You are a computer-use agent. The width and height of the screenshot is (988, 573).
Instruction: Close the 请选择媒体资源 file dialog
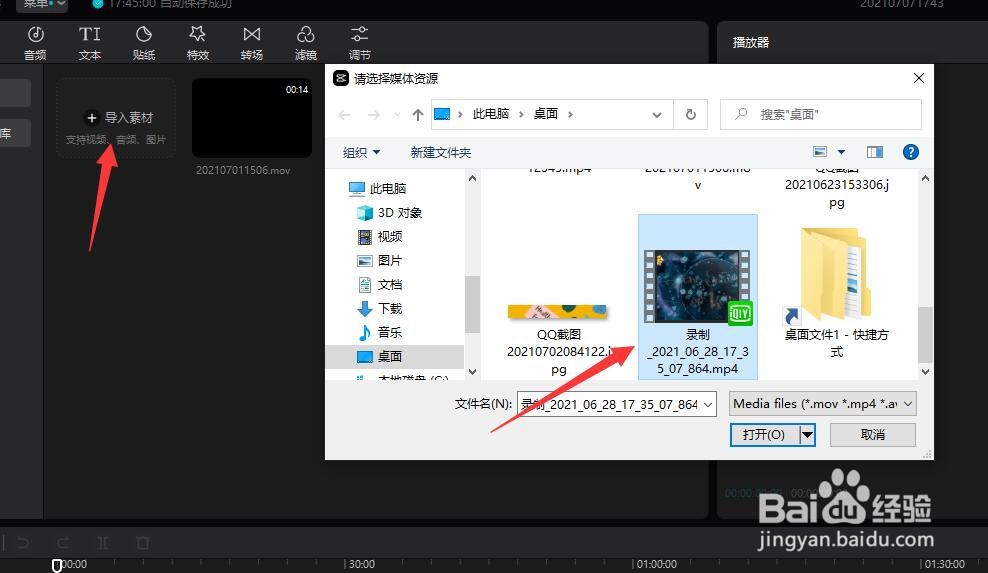tap(919, 78)
